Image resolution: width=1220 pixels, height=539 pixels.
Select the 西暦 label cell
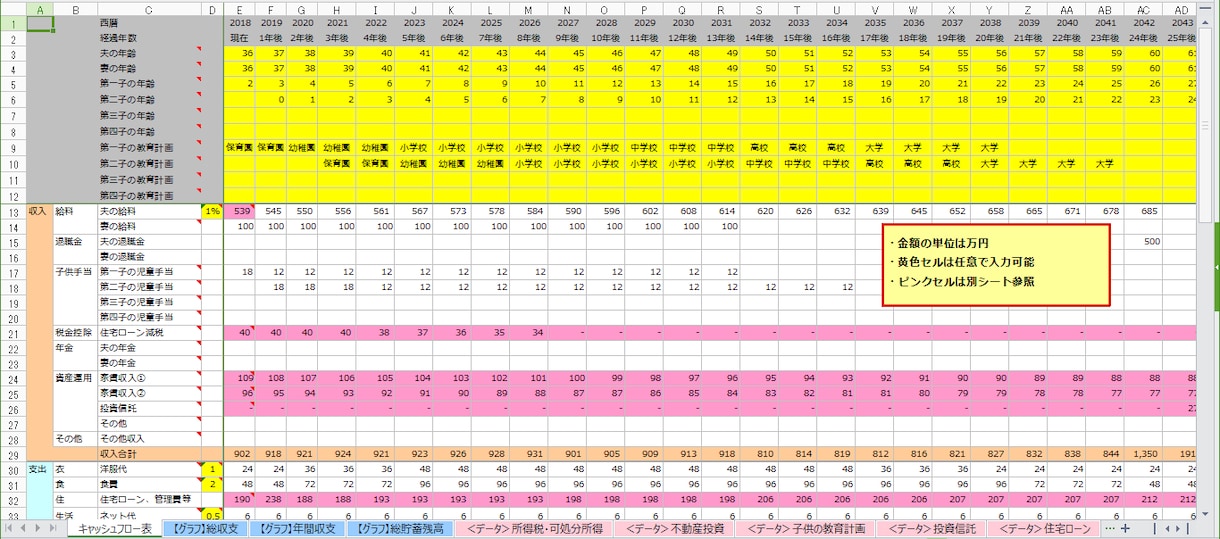click(x=148, y=22)
